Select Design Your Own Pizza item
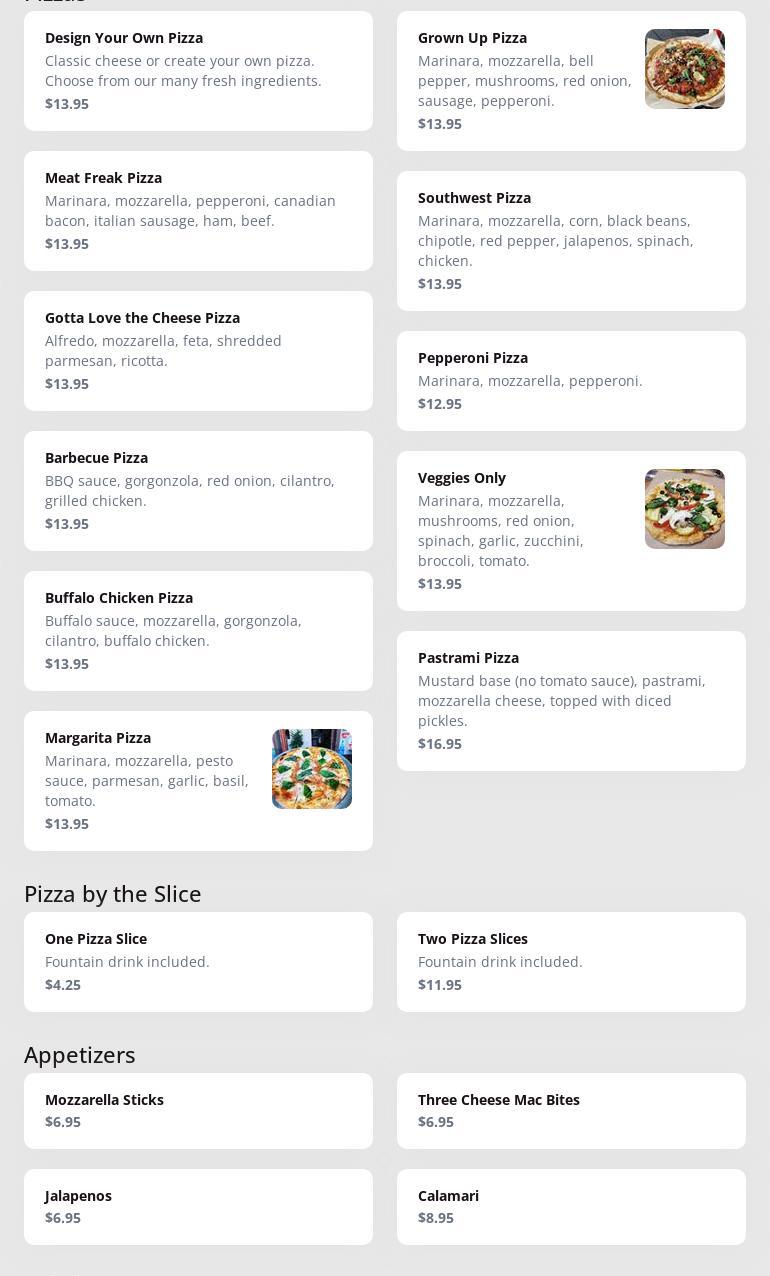 coord(198,71)
